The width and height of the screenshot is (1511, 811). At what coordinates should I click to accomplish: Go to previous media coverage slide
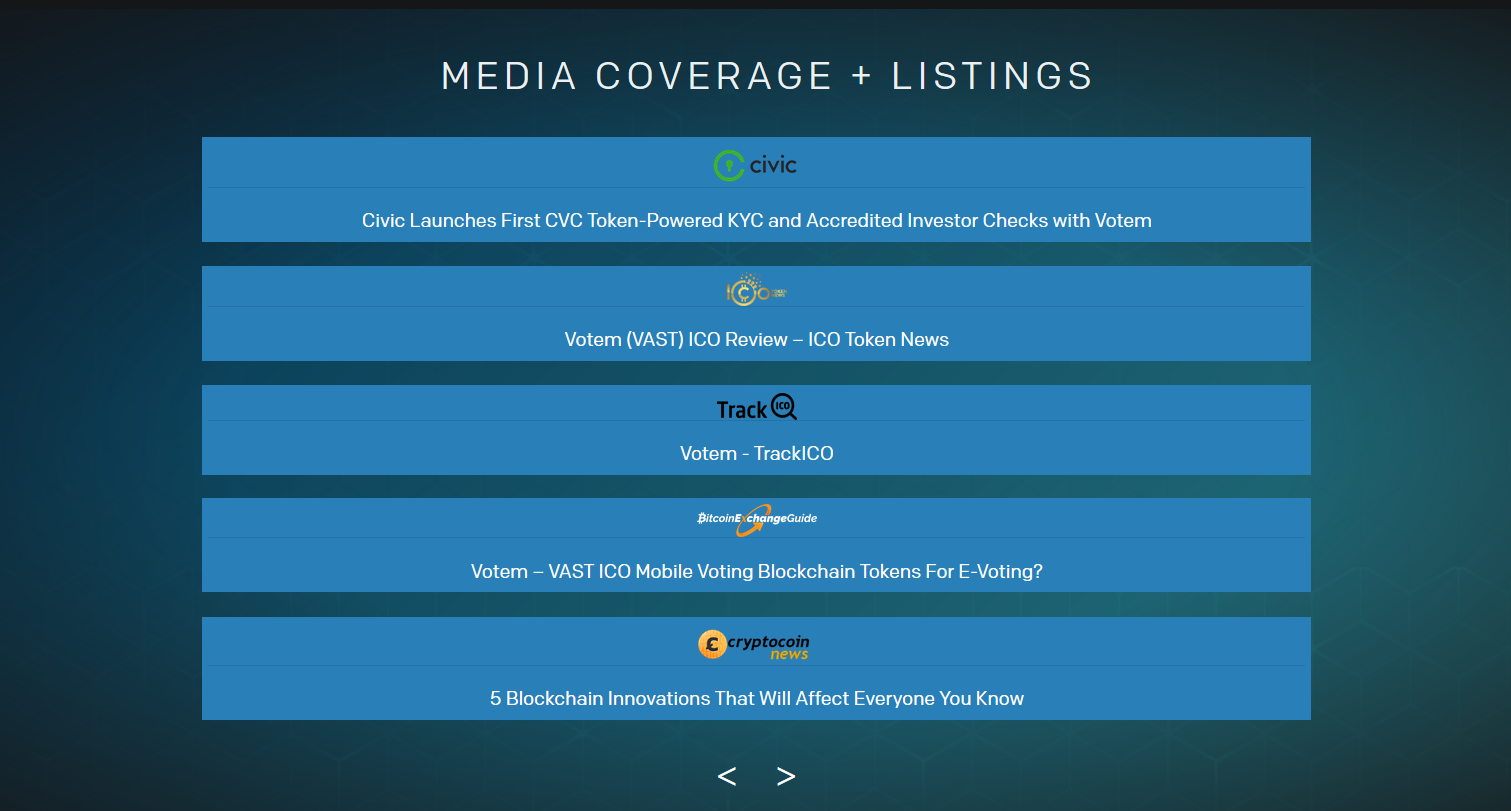(727, 776)
